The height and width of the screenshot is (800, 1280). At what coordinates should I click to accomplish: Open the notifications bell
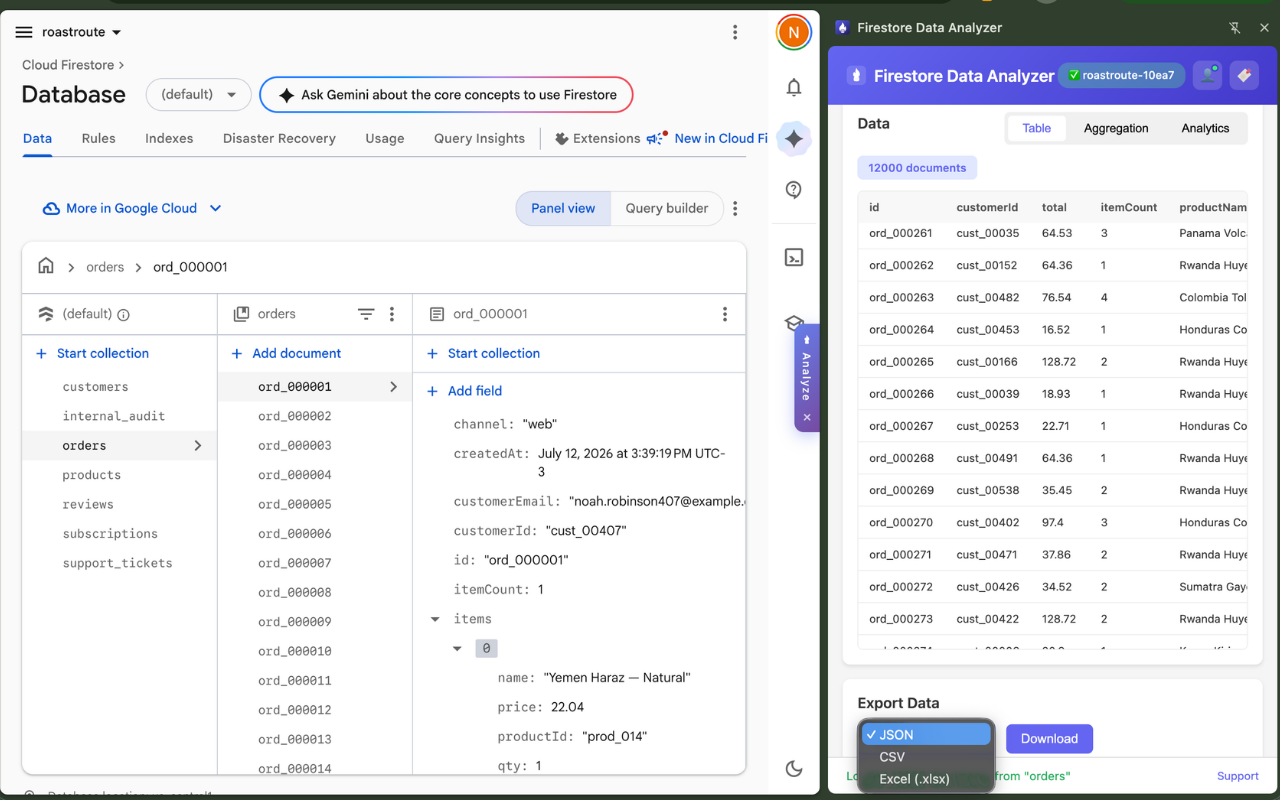pyautogui.click(x=794, y=87)
